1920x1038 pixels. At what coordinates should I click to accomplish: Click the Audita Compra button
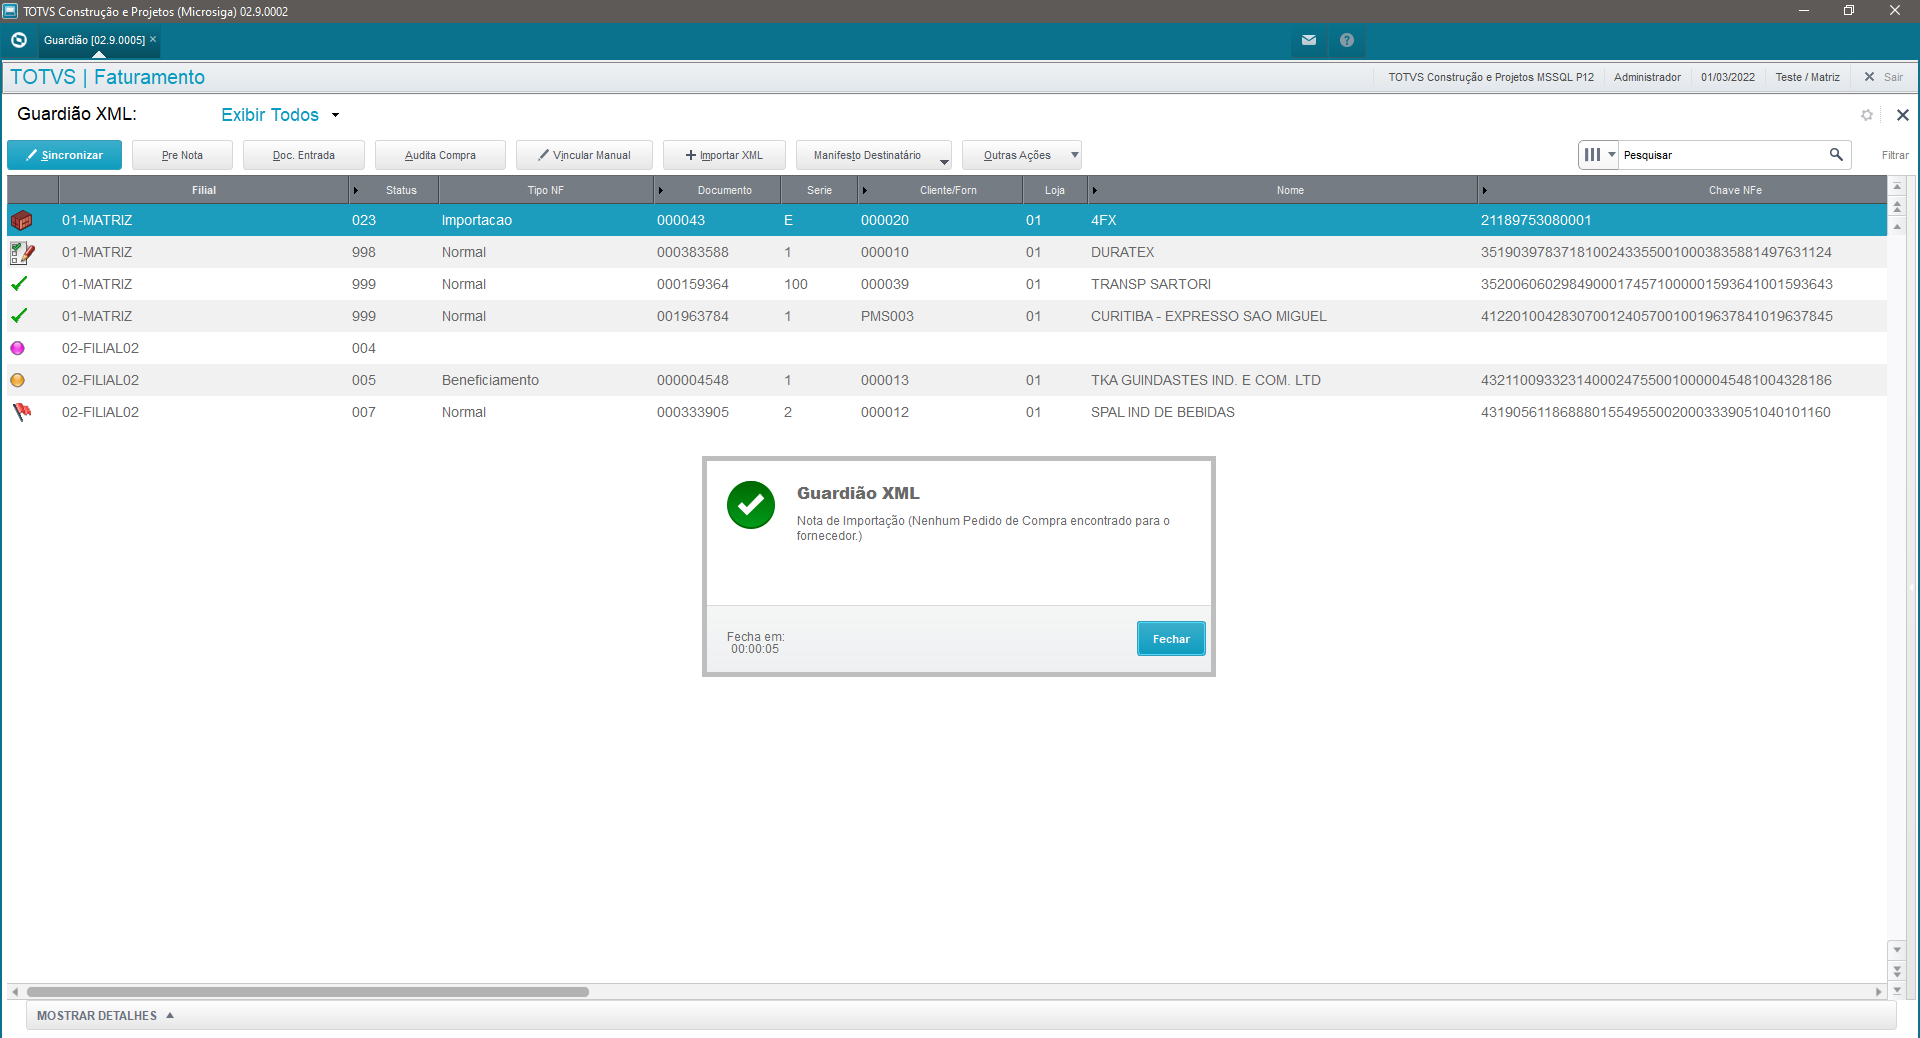pos(440,155)
